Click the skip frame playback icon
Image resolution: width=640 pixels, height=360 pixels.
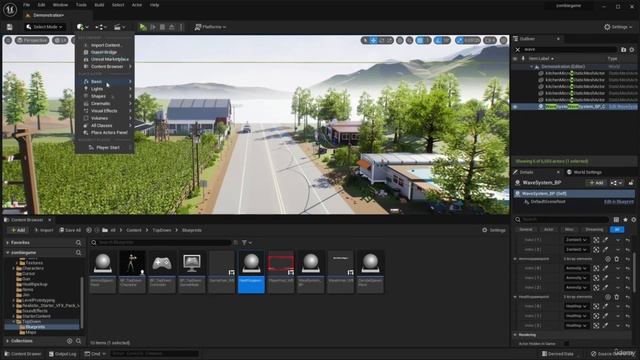[x=153, y=27]
